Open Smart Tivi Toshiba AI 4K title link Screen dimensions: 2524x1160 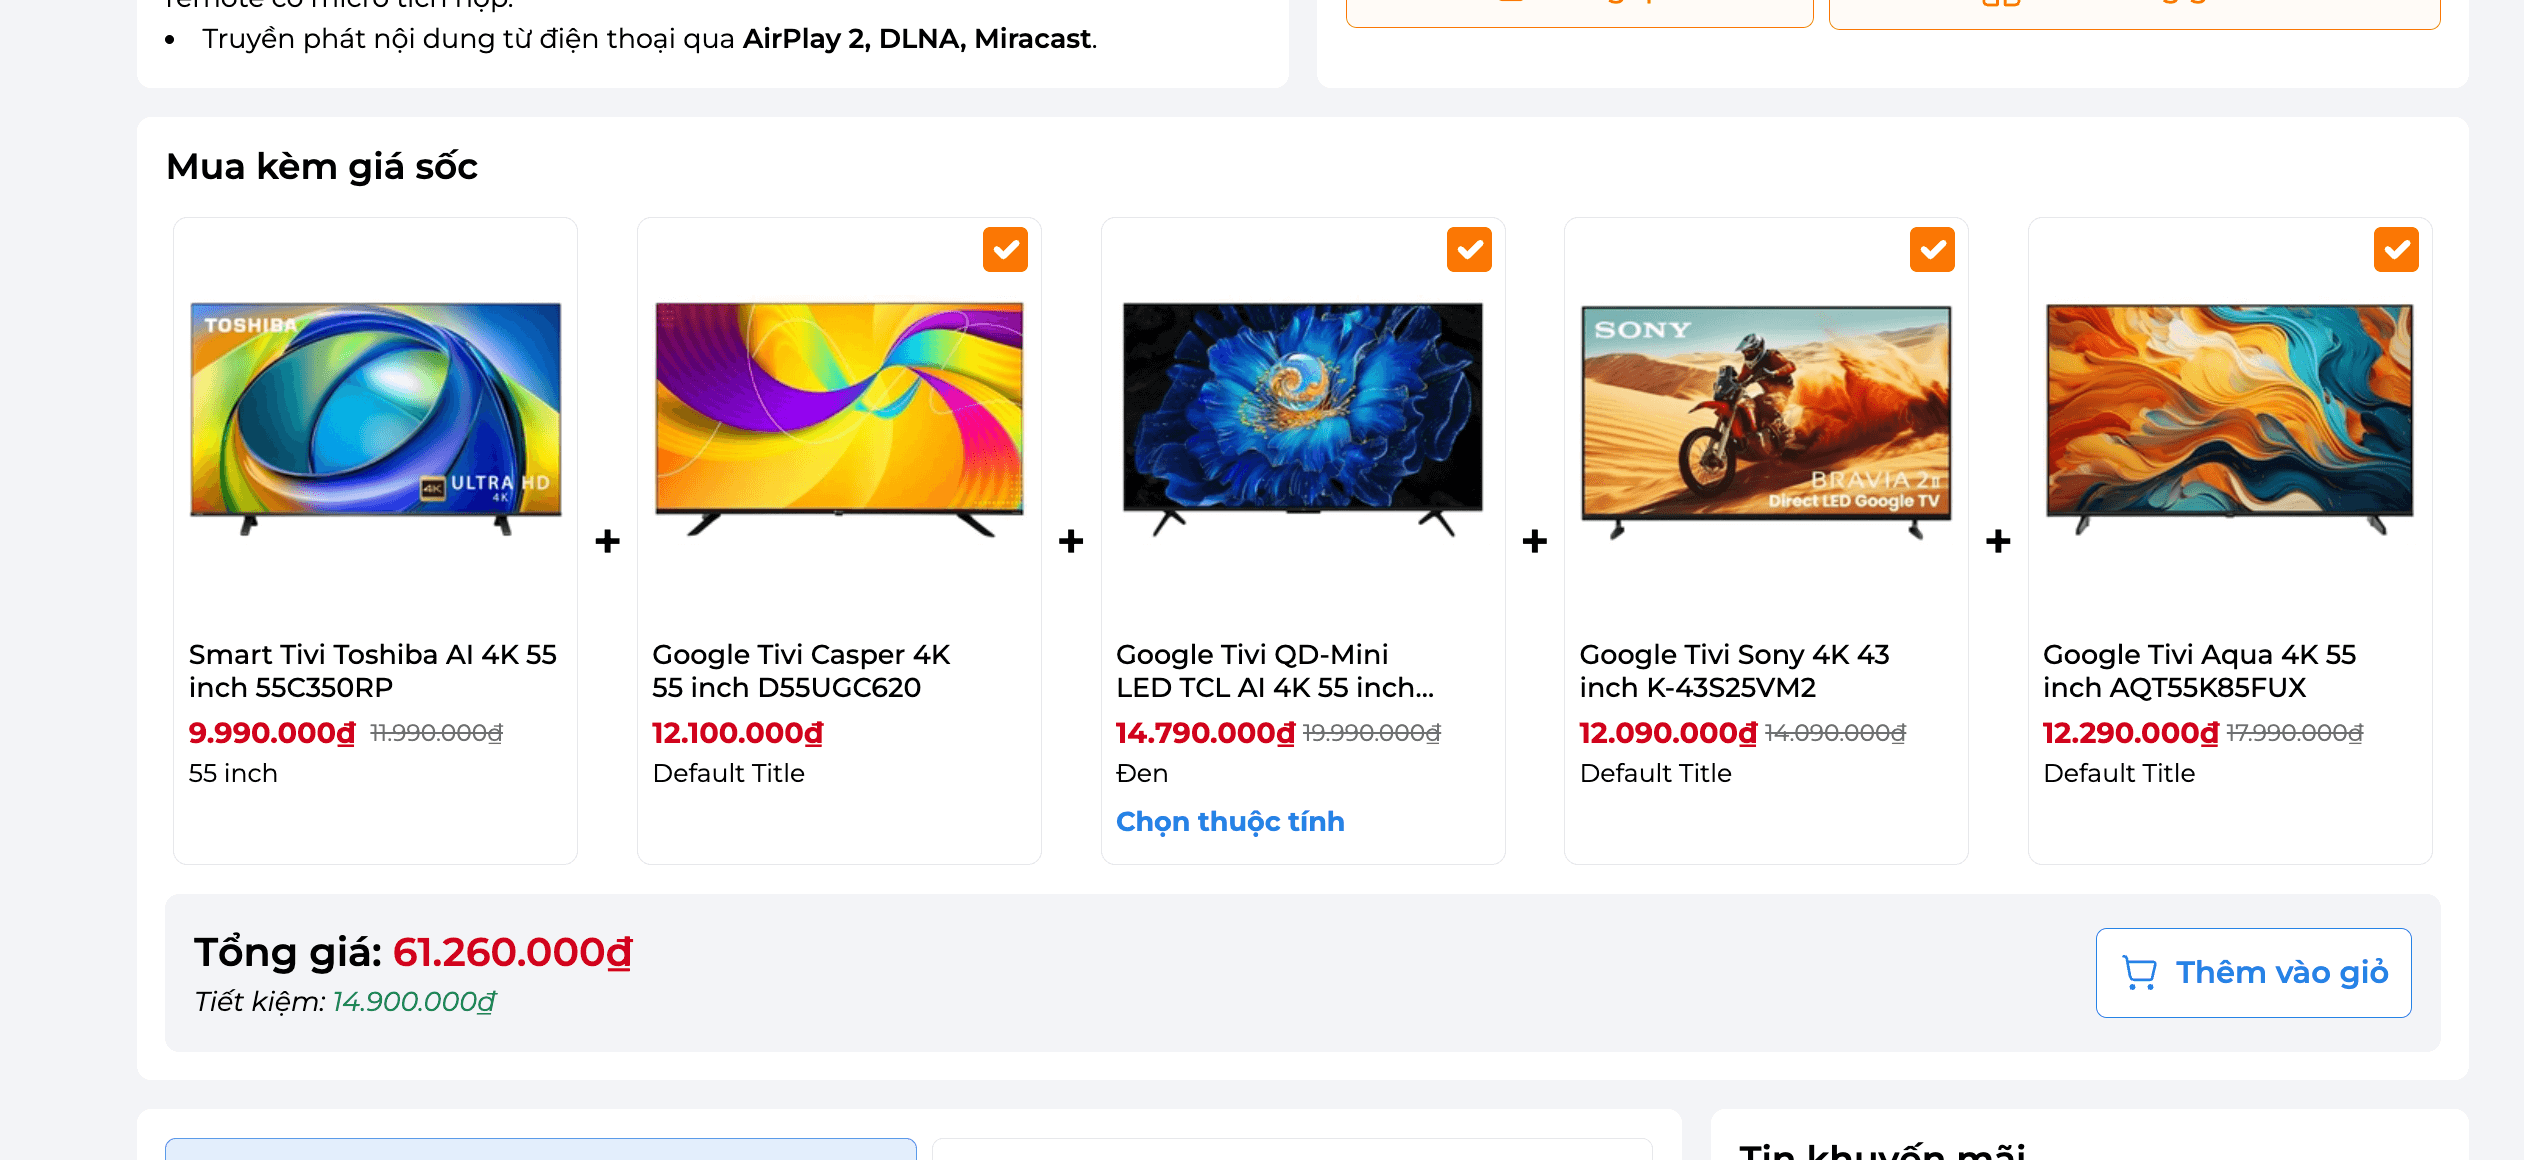[373, 671]
